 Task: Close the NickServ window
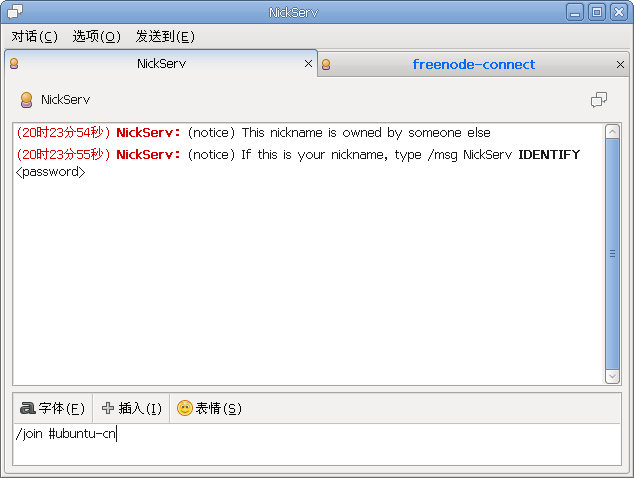pos(619,12)
